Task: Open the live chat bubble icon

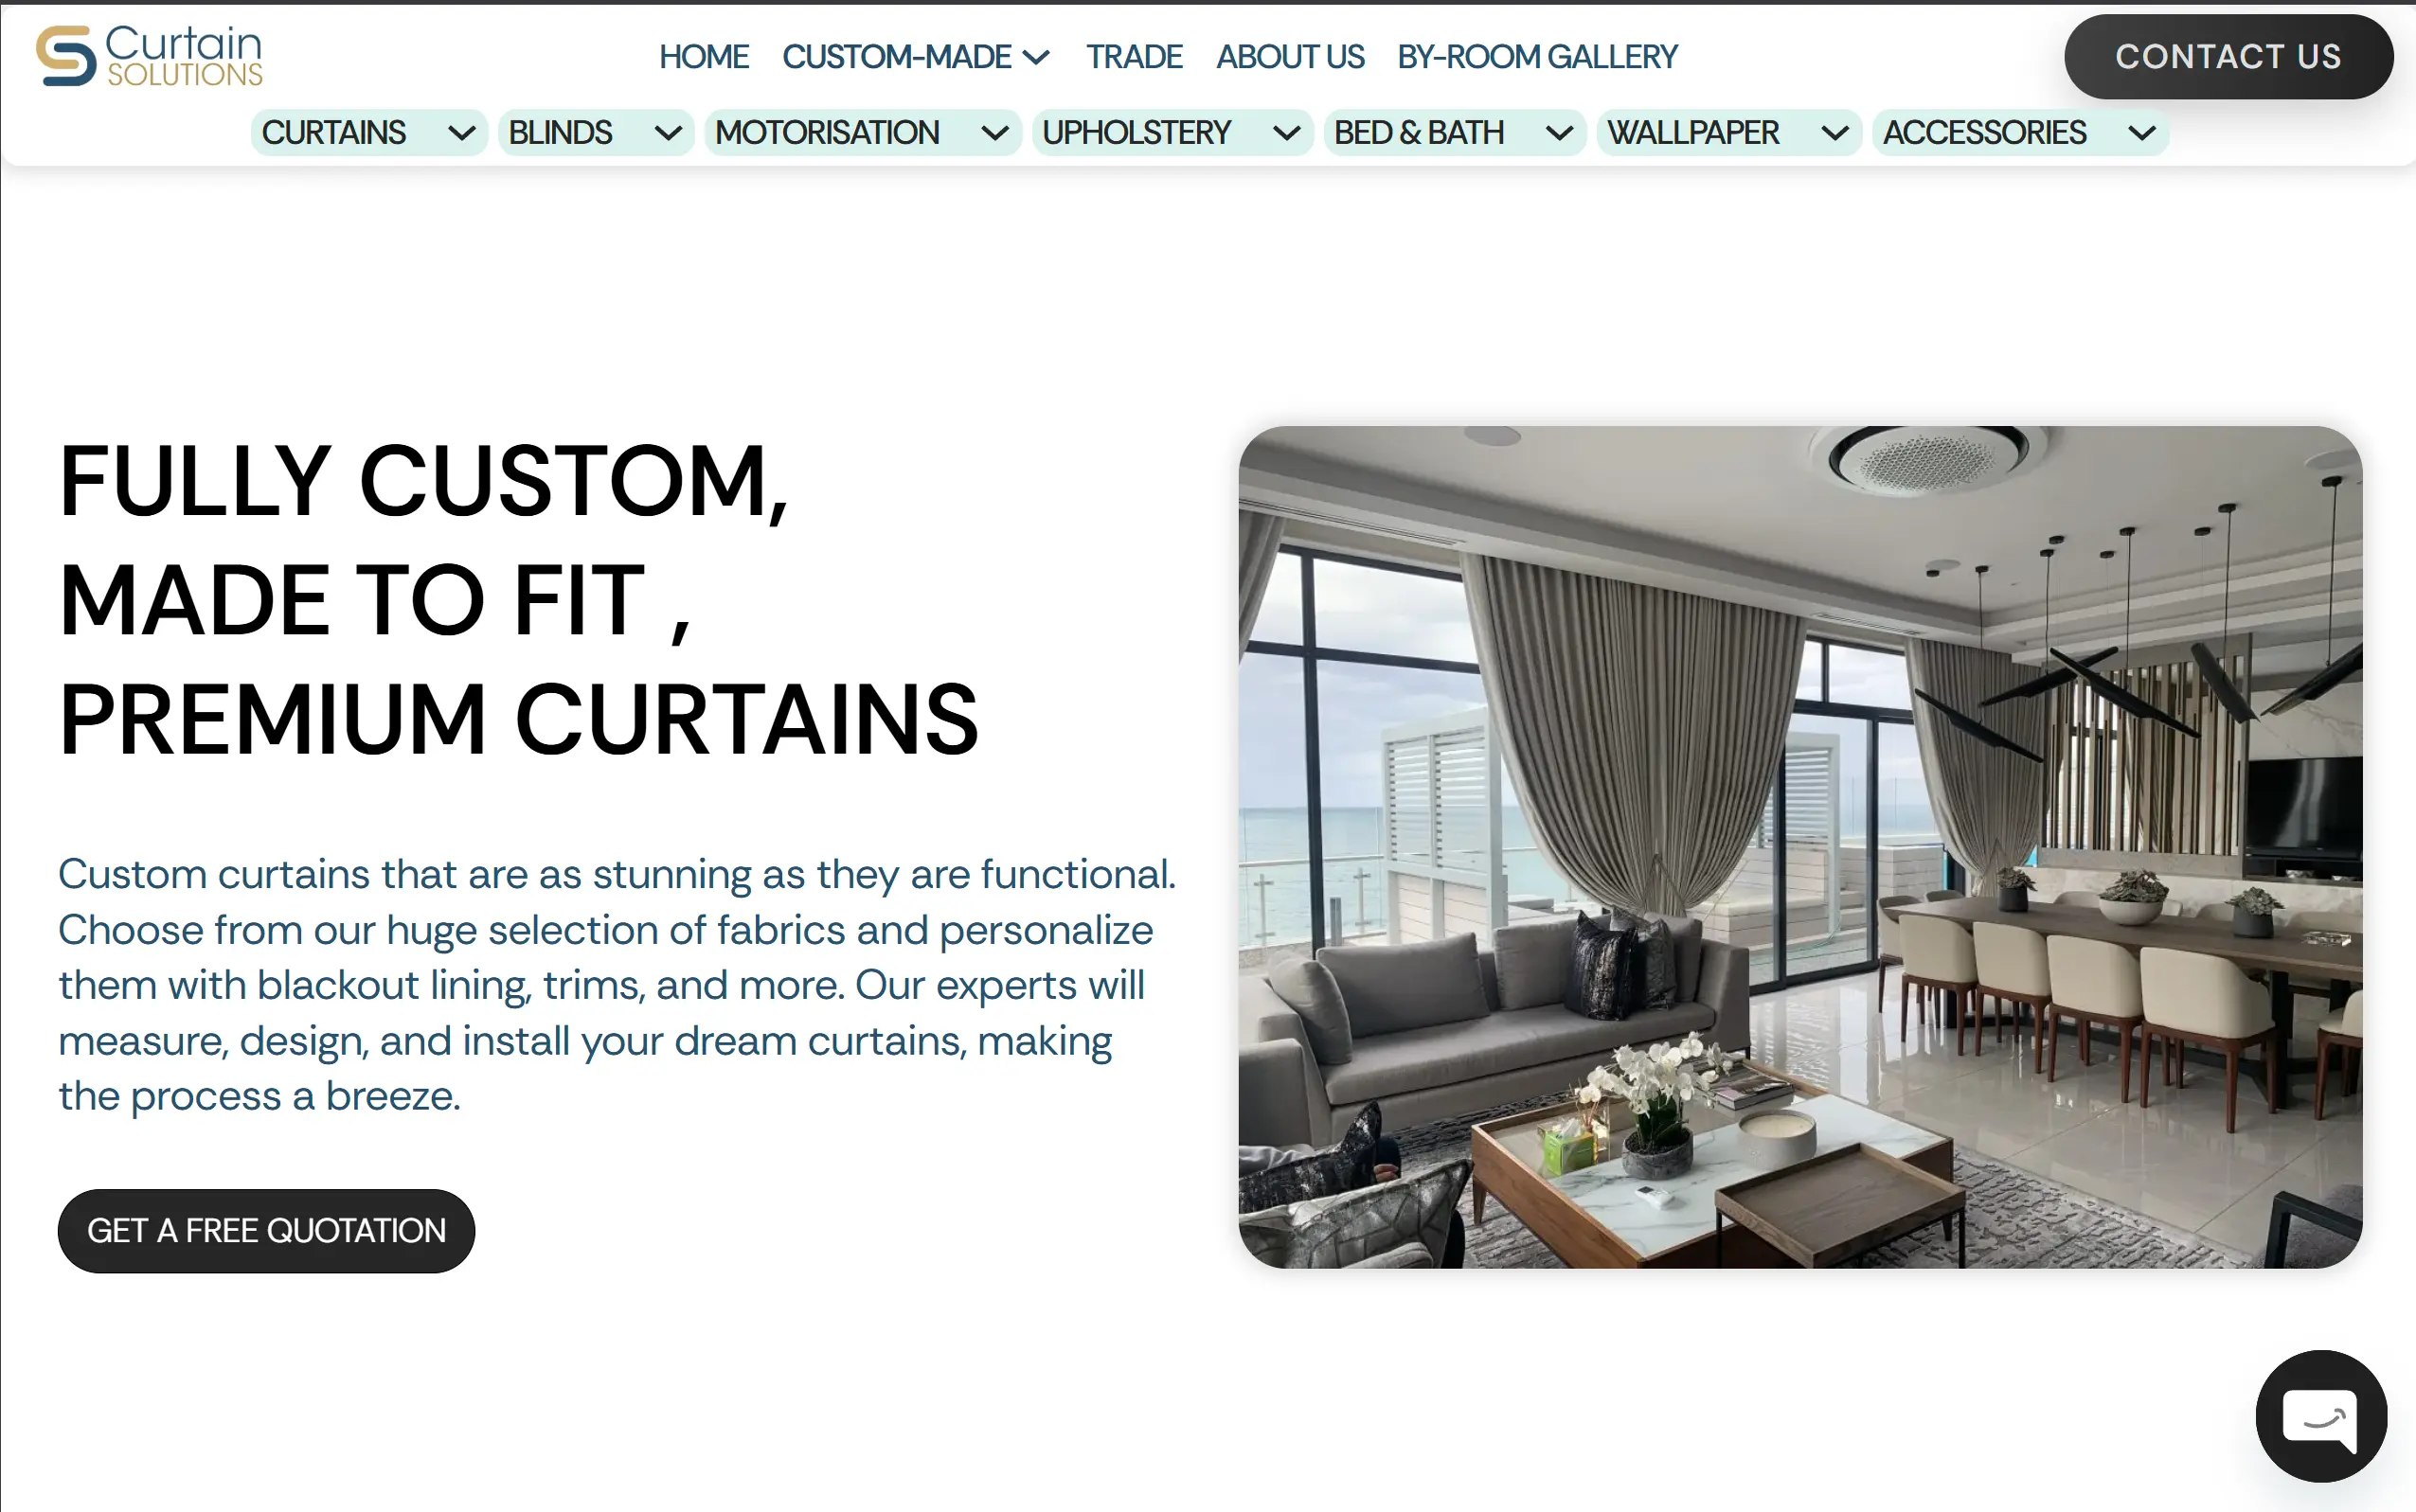Action: coord(2321,1415)
